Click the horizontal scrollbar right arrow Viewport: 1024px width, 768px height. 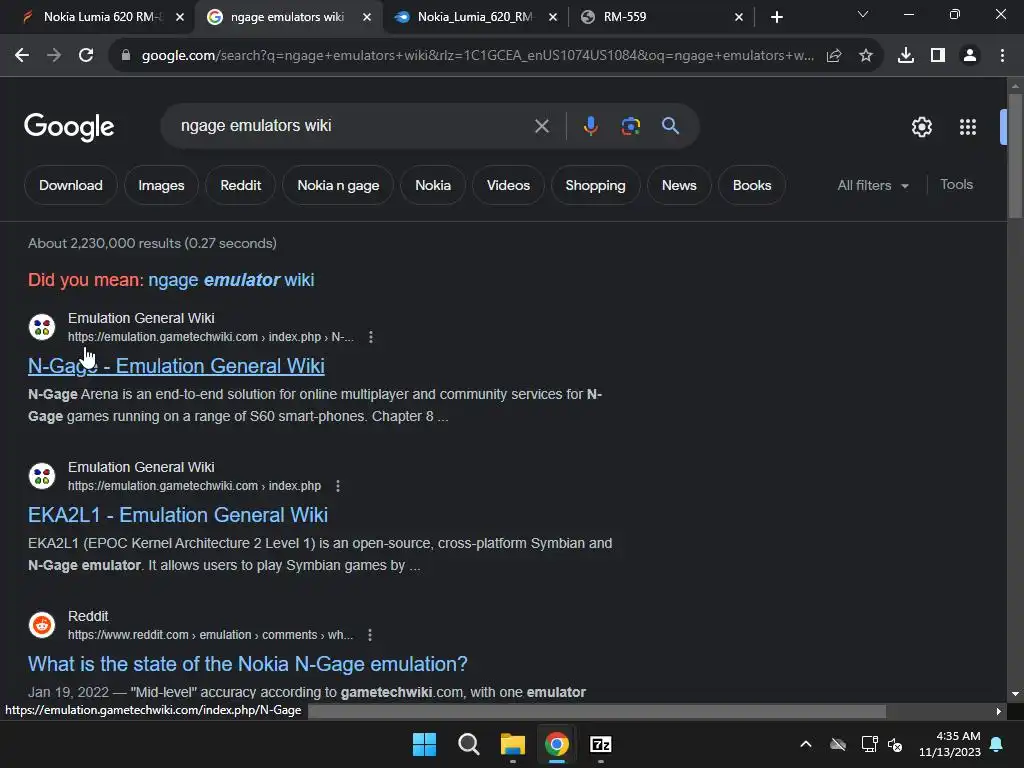999,711
